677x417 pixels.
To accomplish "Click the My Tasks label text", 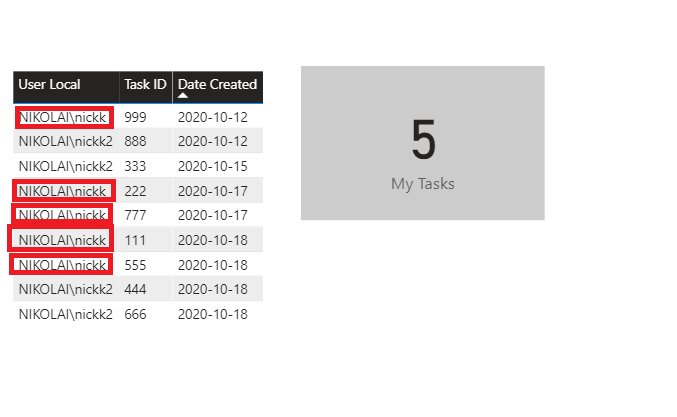I will point(423,184).
